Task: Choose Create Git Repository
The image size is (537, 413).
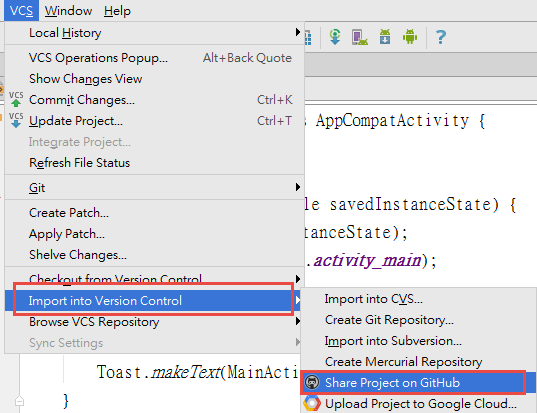Action: tap(418, 320)
